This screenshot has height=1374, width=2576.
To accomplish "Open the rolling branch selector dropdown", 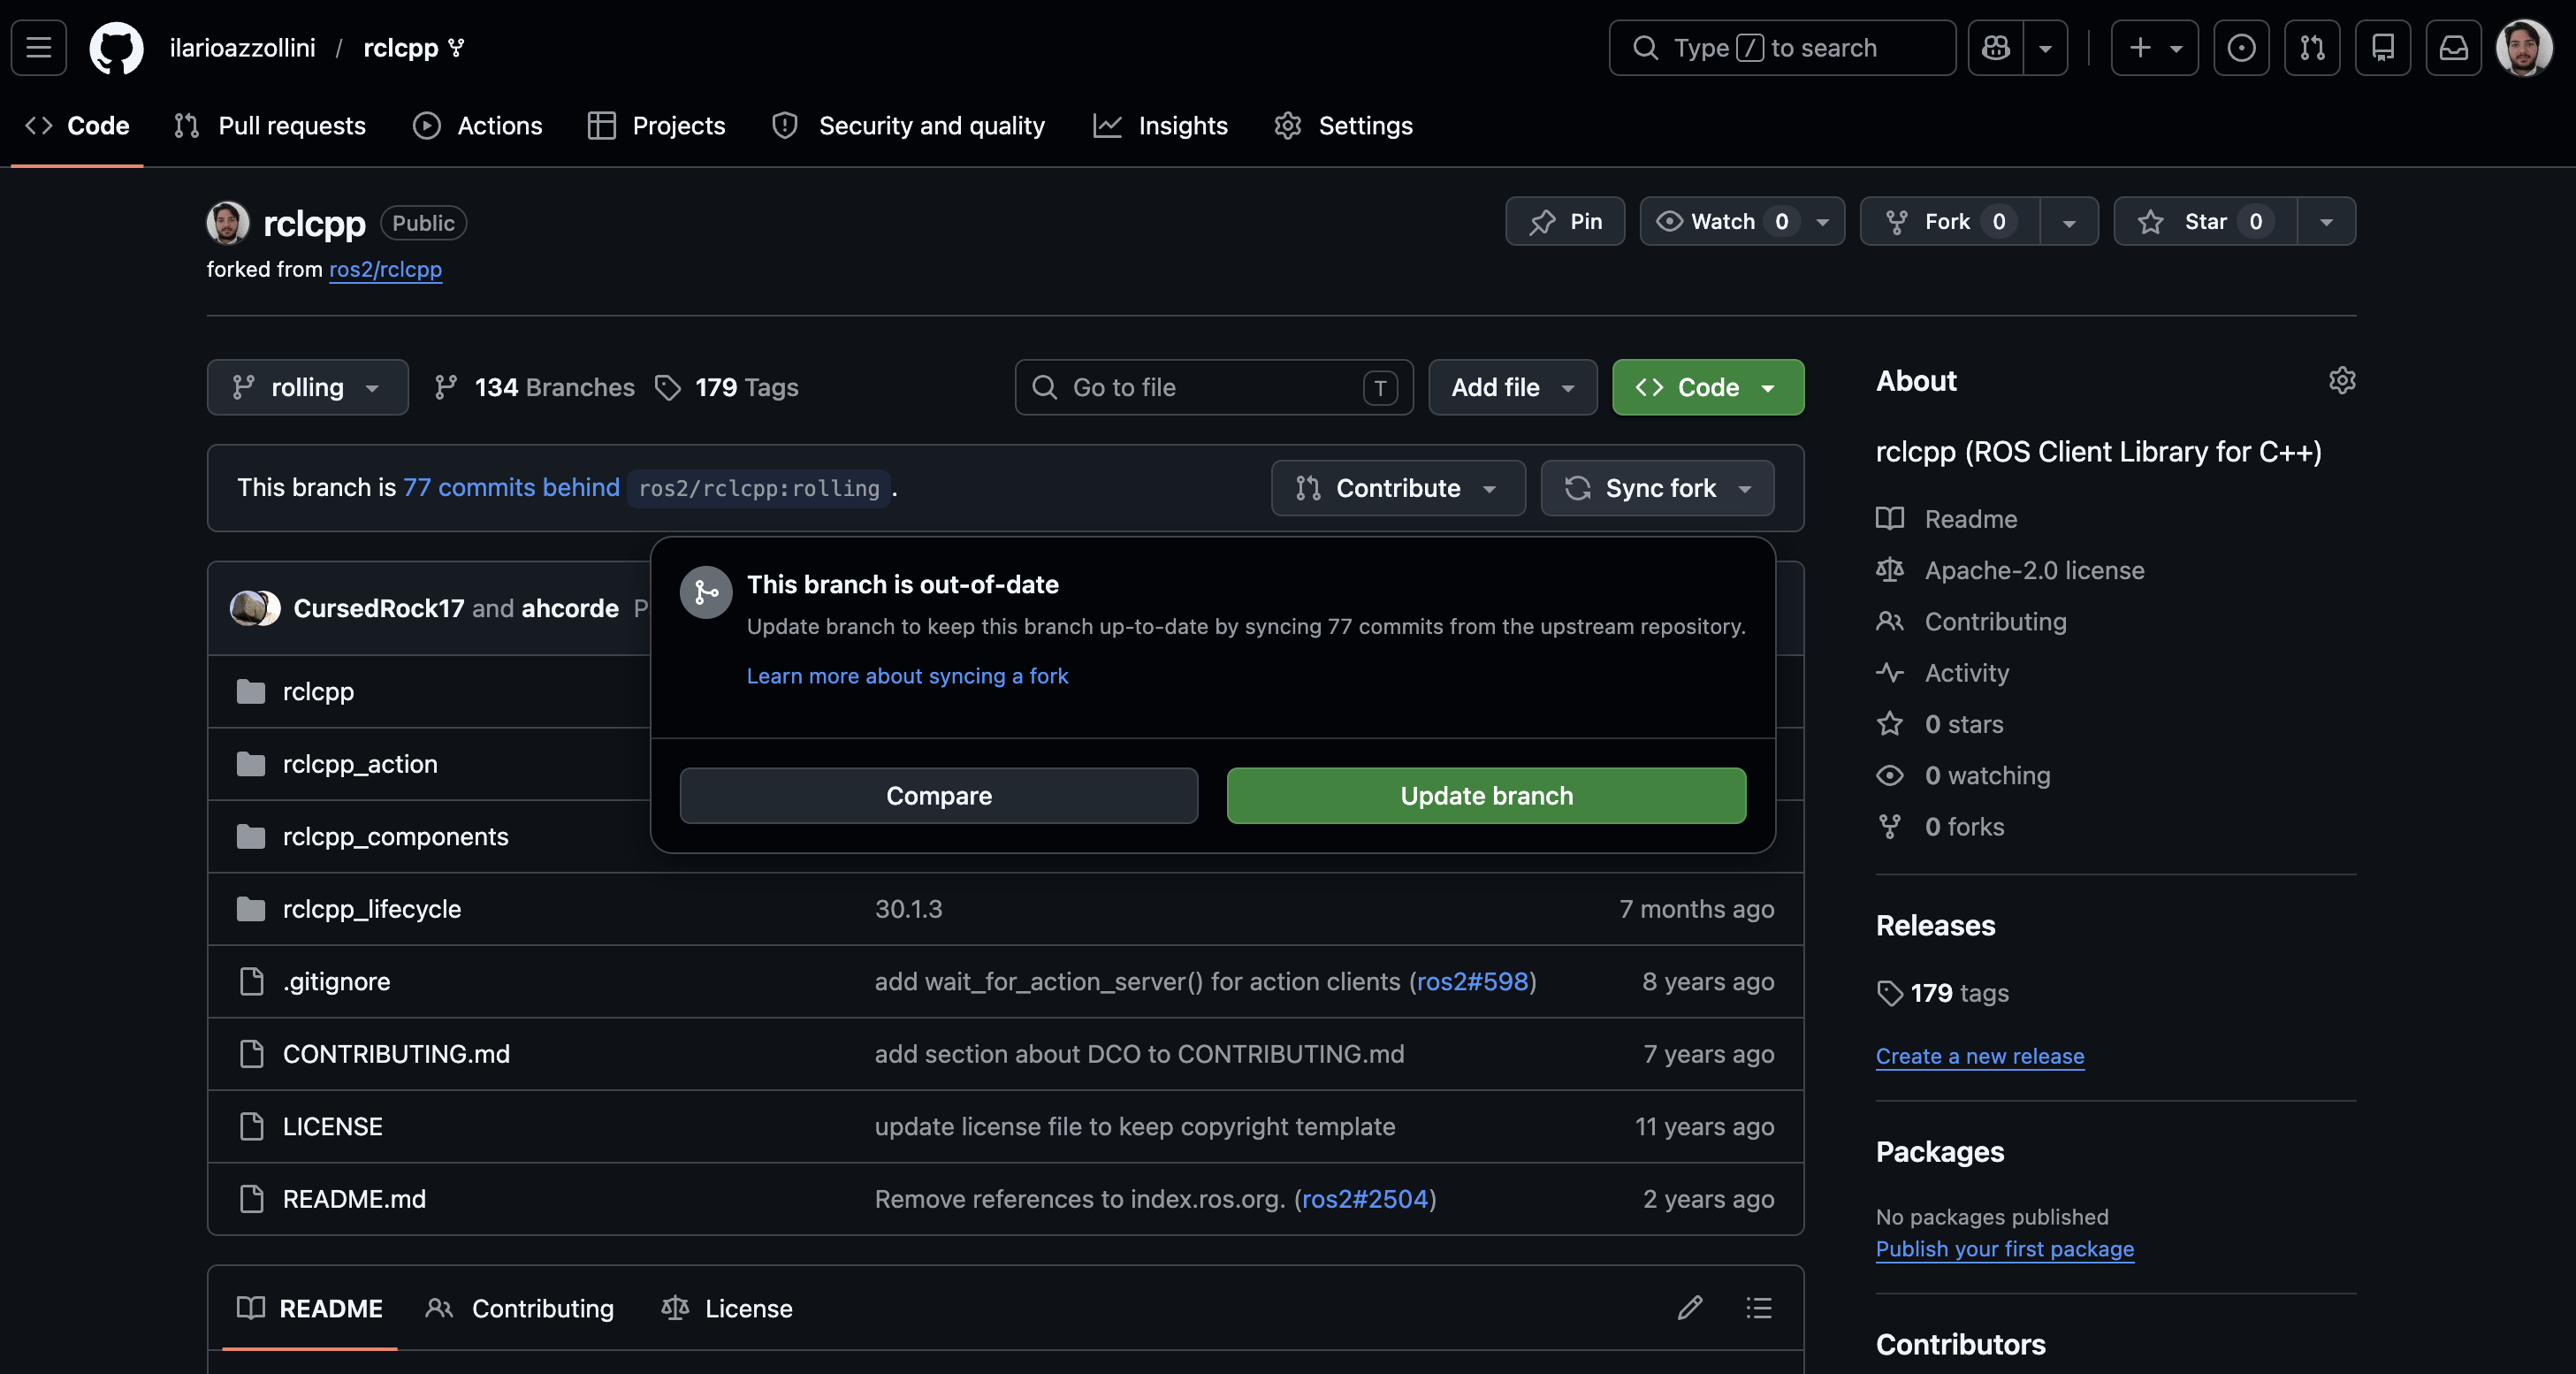I will [x=307, y=387].
